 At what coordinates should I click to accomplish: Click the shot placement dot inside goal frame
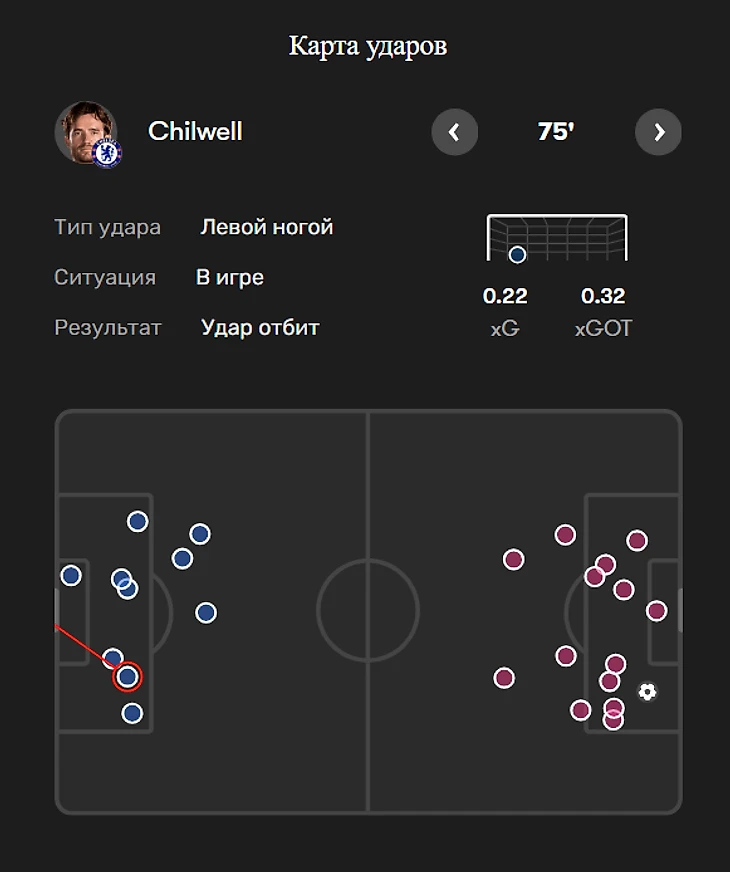tap(517, 255)
